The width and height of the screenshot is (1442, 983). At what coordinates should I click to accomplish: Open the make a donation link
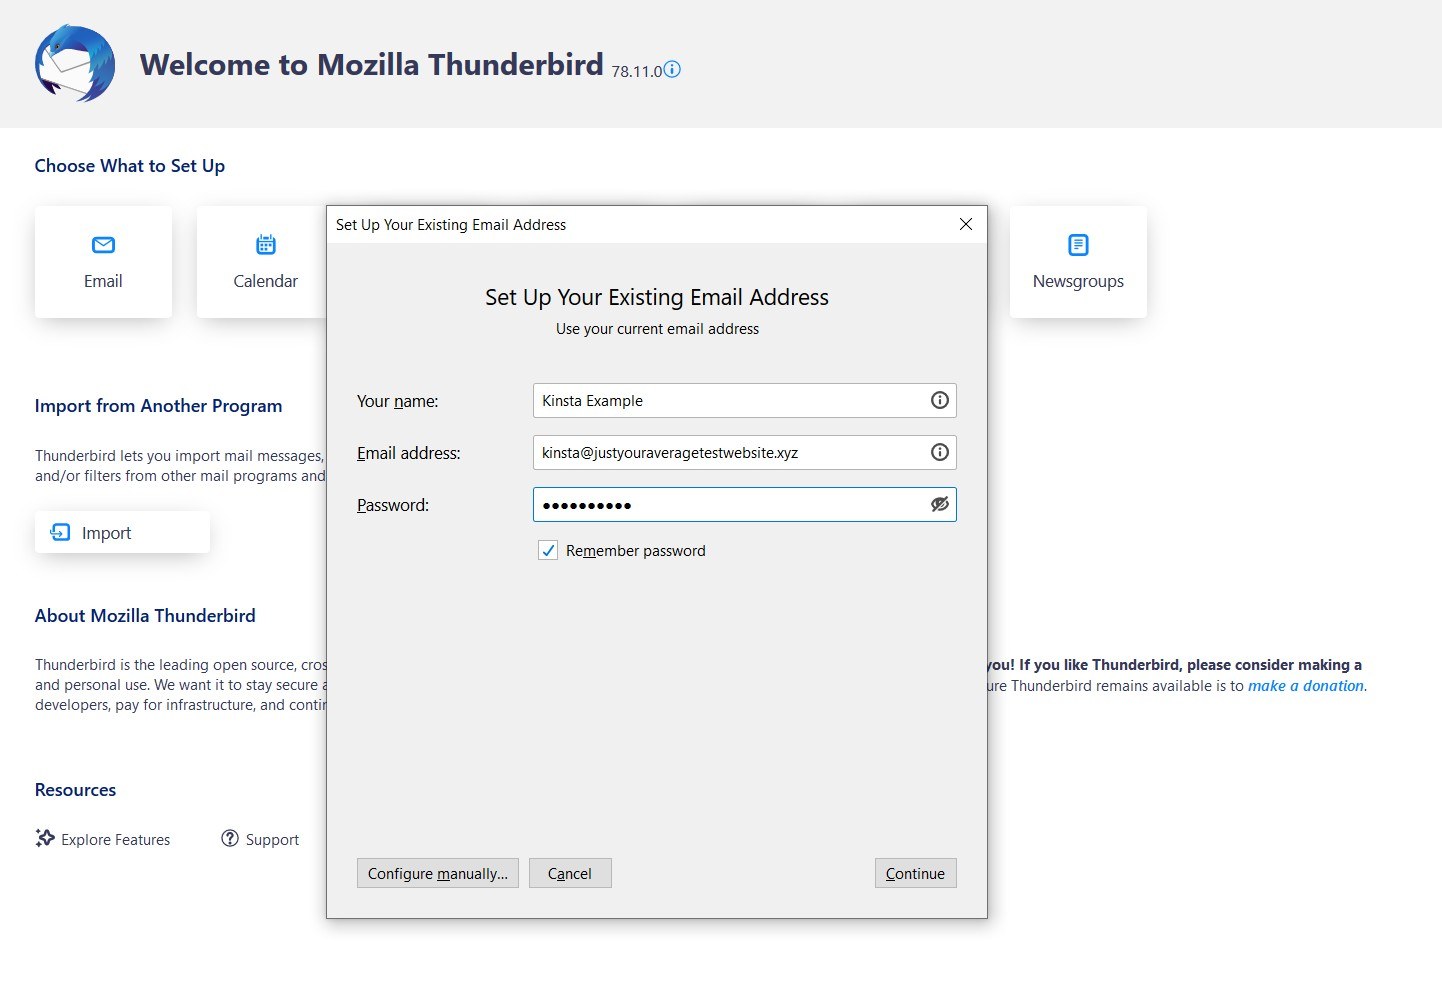[1306, 685]
